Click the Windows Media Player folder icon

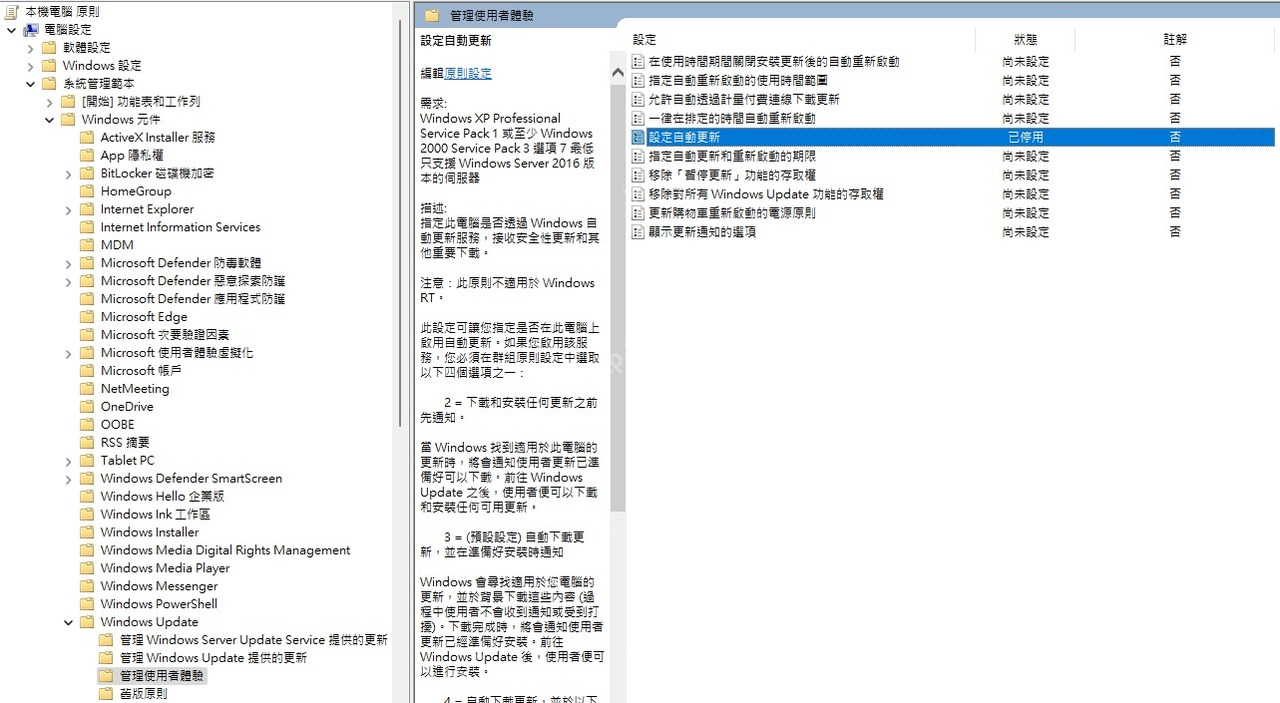pyautogui.click(x=87, y=568)
